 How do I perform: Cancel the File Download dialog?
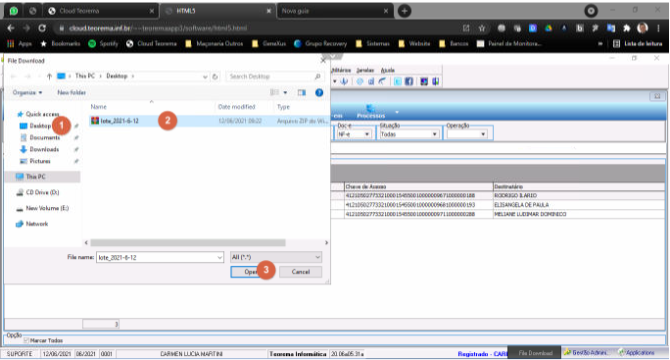point(301,272)
